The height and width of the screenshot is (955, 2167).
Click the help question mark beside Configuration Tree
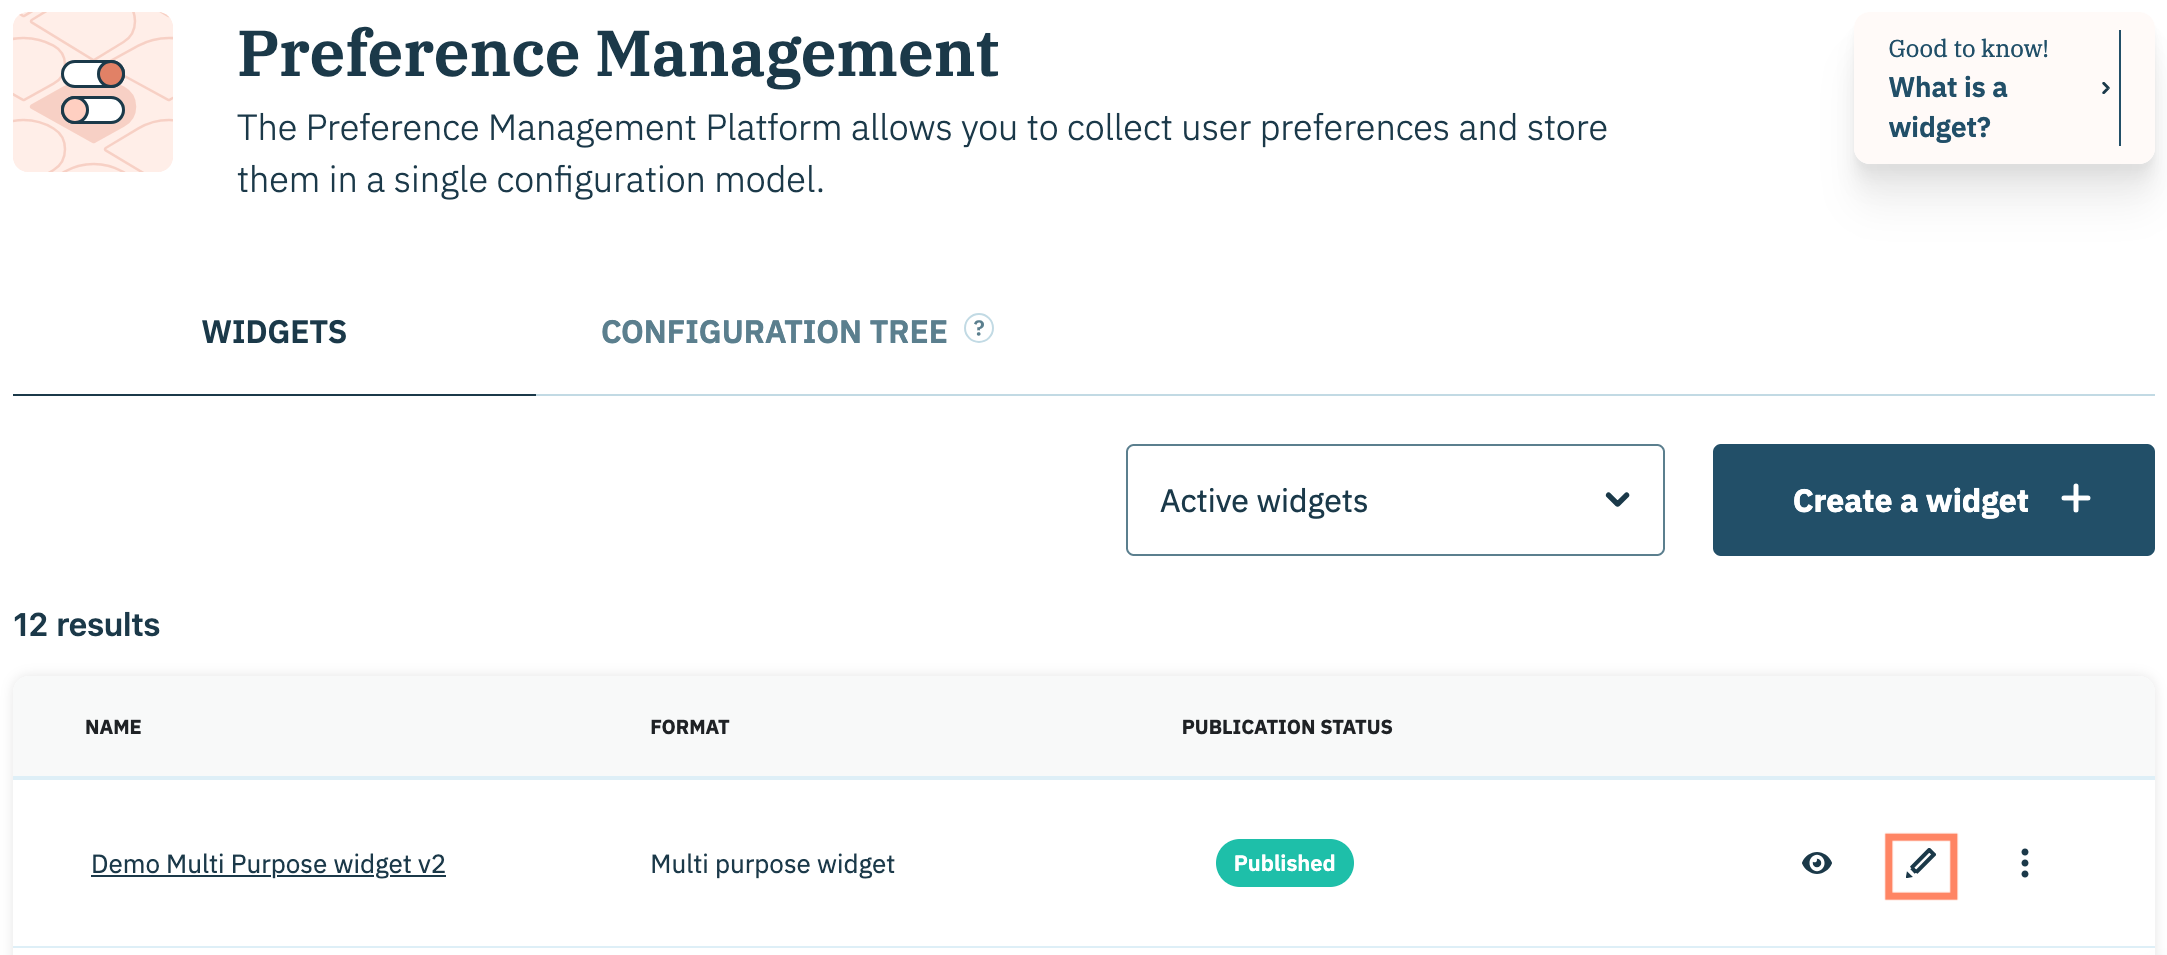pos(978,329)
